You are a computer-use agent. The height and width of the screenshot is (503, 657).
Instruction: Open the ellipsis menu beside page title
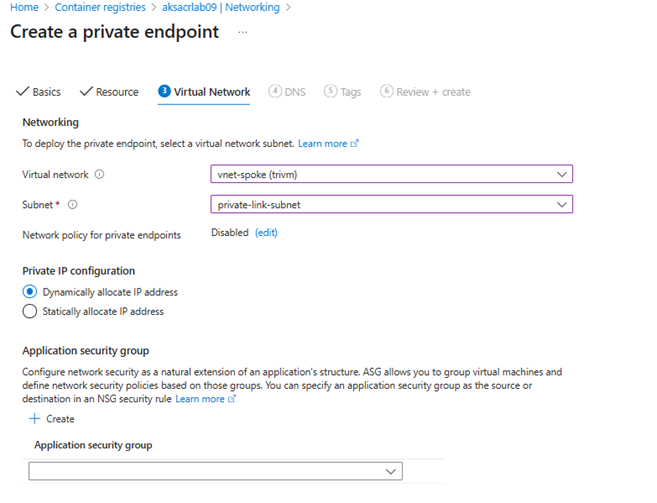point(243,32)
